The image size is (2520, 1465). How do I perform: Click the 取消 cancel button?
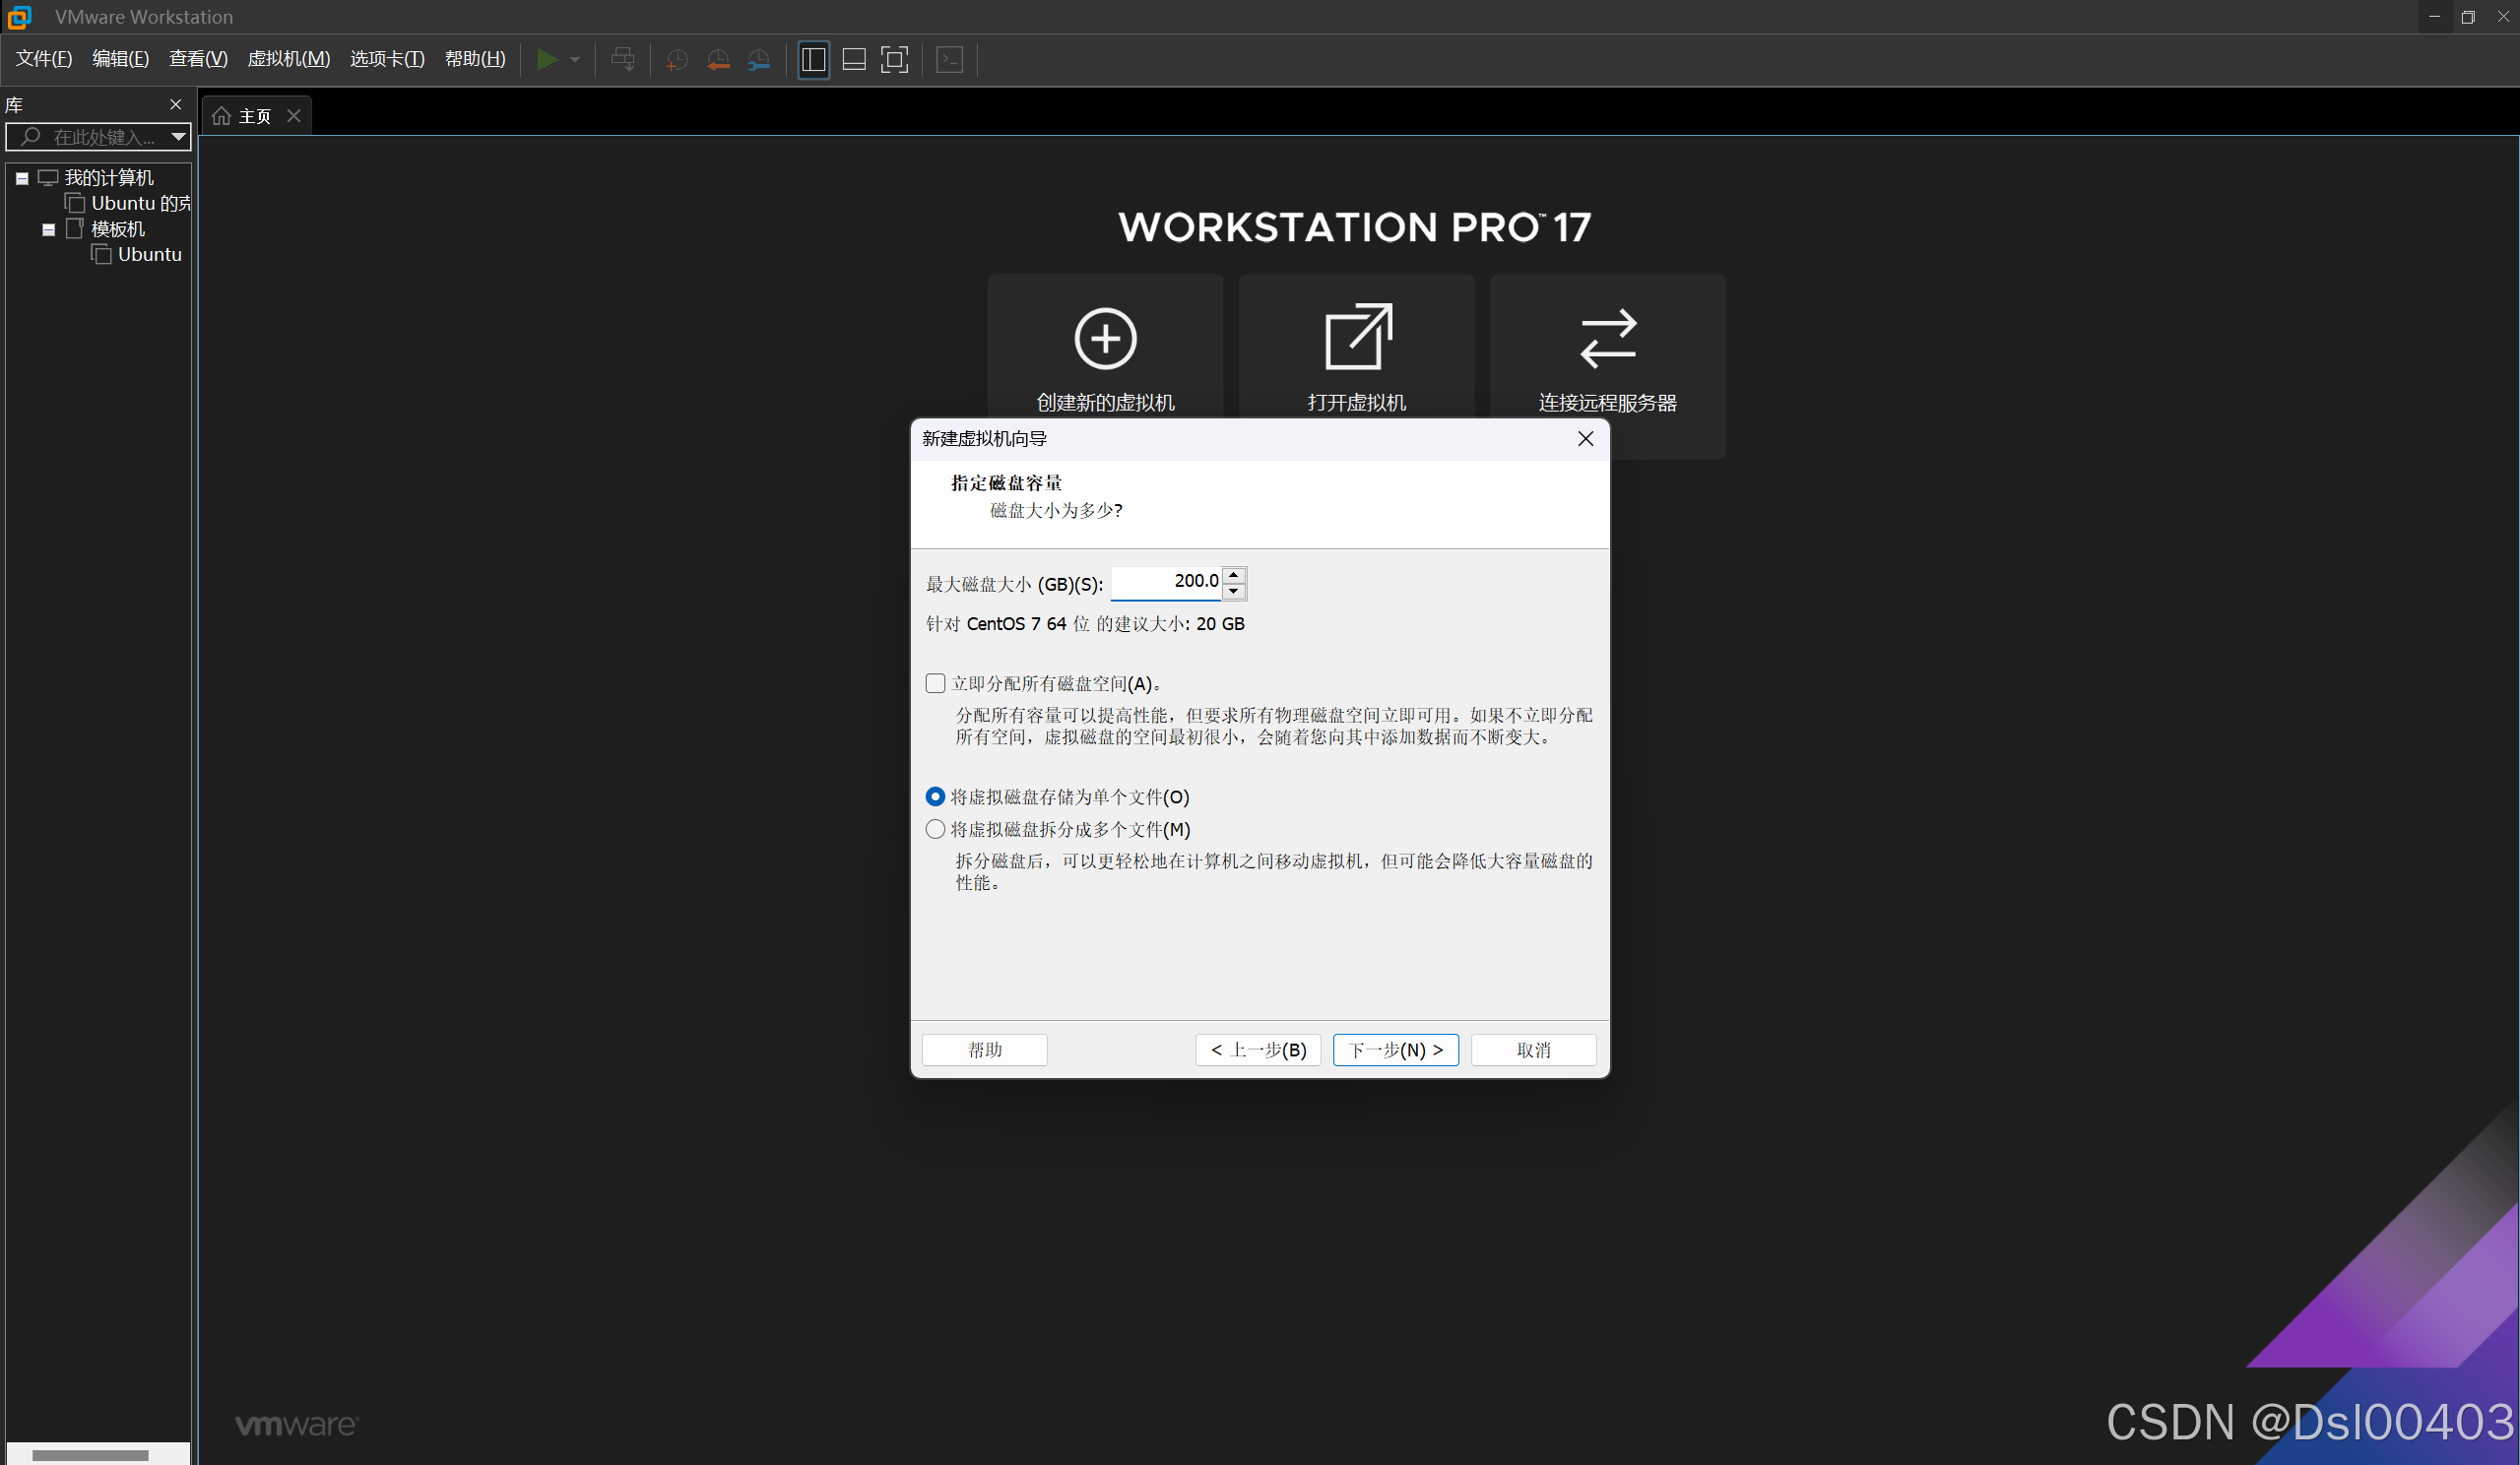coord(1533,1050)
